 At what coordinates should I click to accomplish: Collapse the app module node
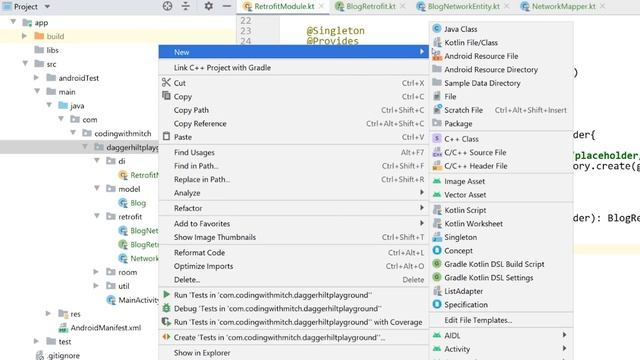(x=13, y=22)
